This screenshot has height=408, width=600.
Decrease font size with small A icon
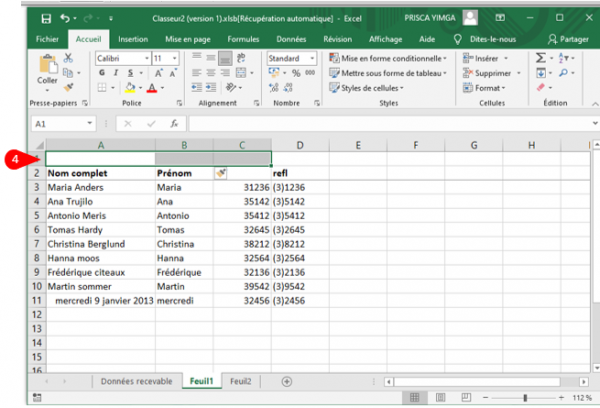pos(173,73)
